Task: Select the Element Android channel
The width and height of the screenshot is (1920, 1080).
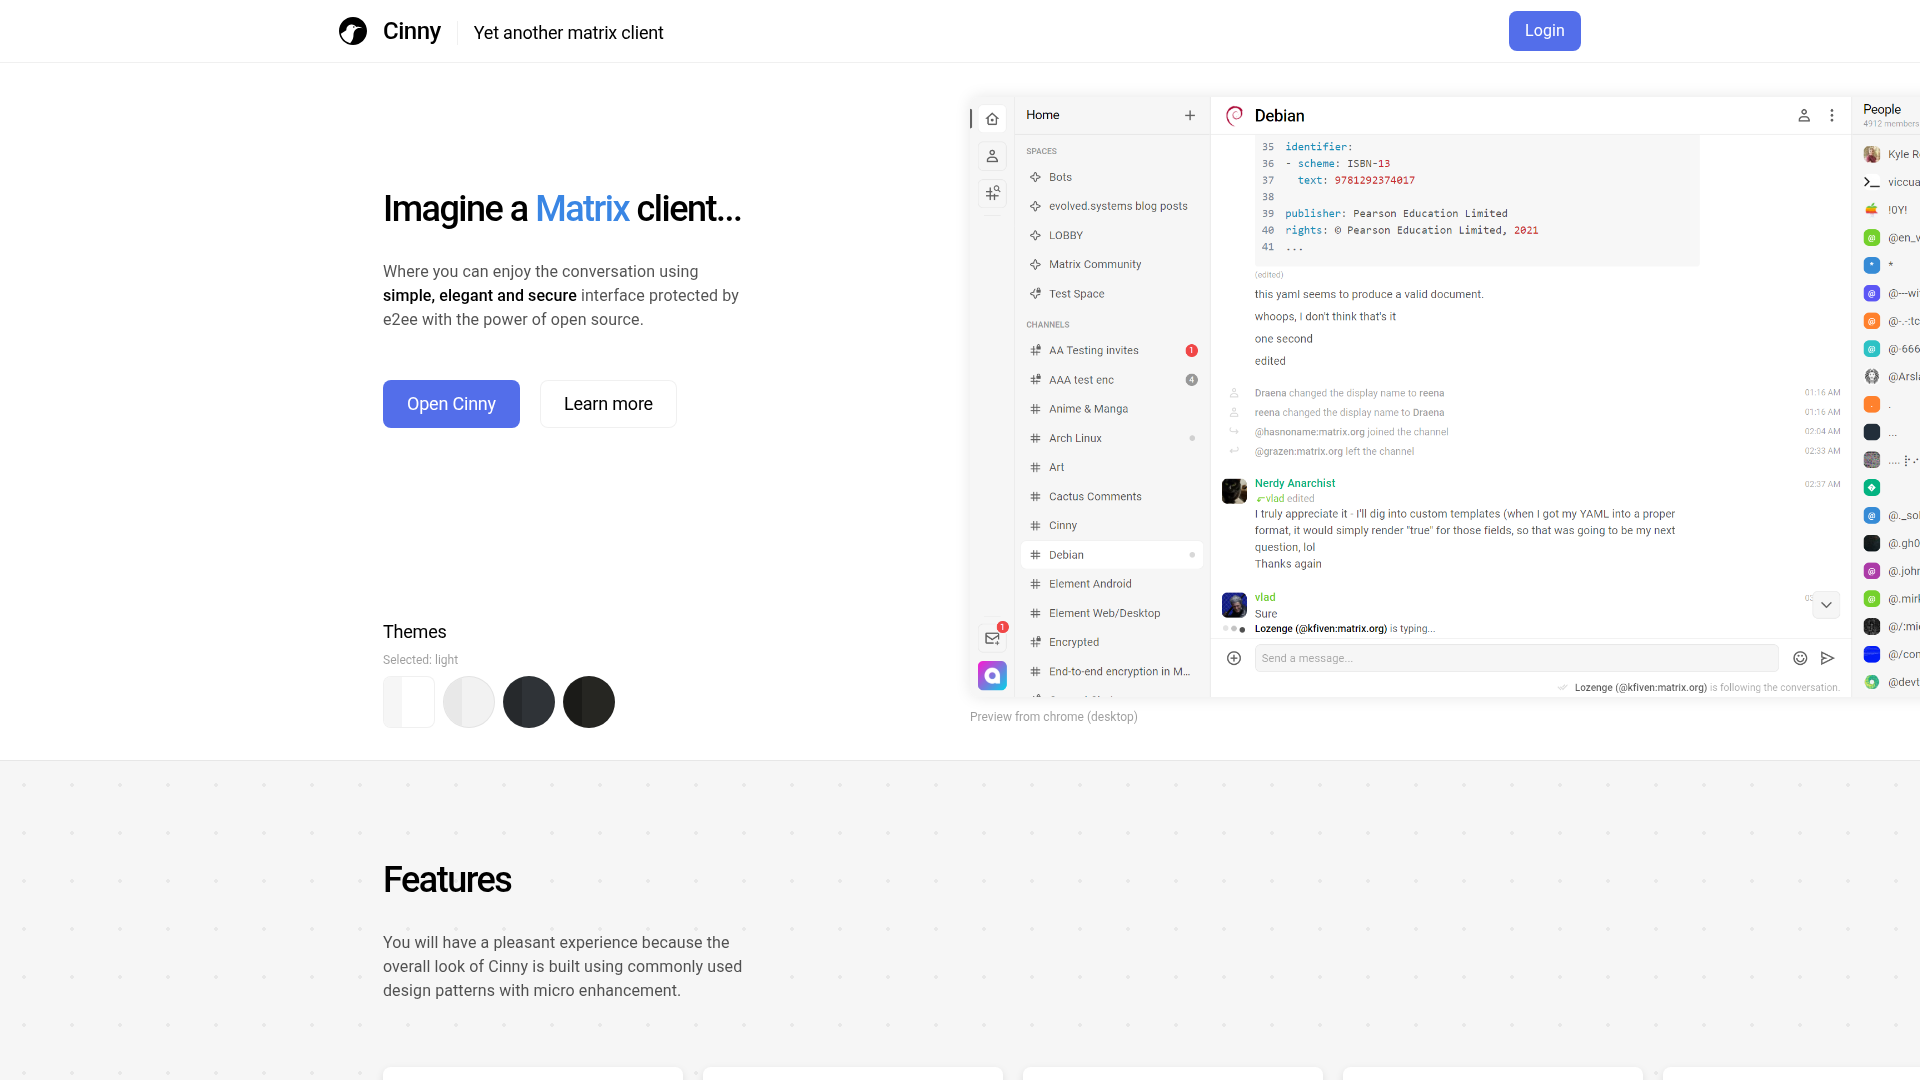Action: (1111, 584)
